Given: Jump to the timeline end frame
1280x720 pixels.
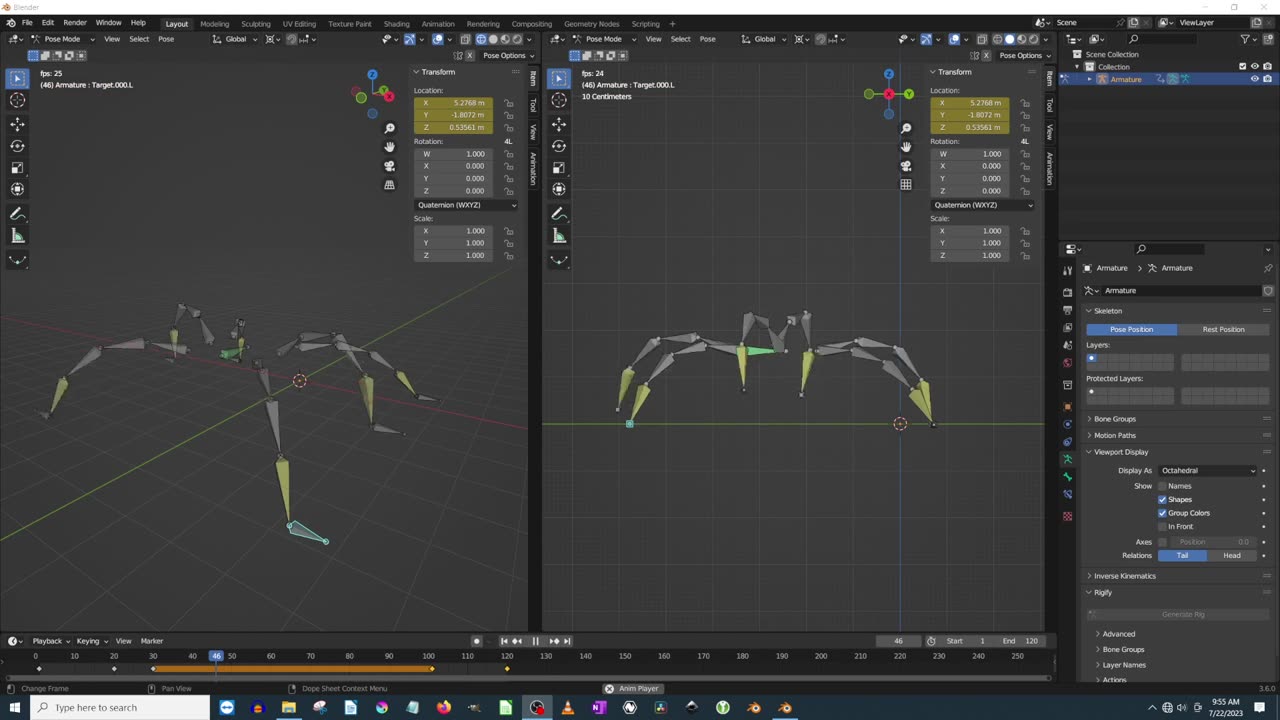Looking at the screenshot, I should click(x=567, y=641).
